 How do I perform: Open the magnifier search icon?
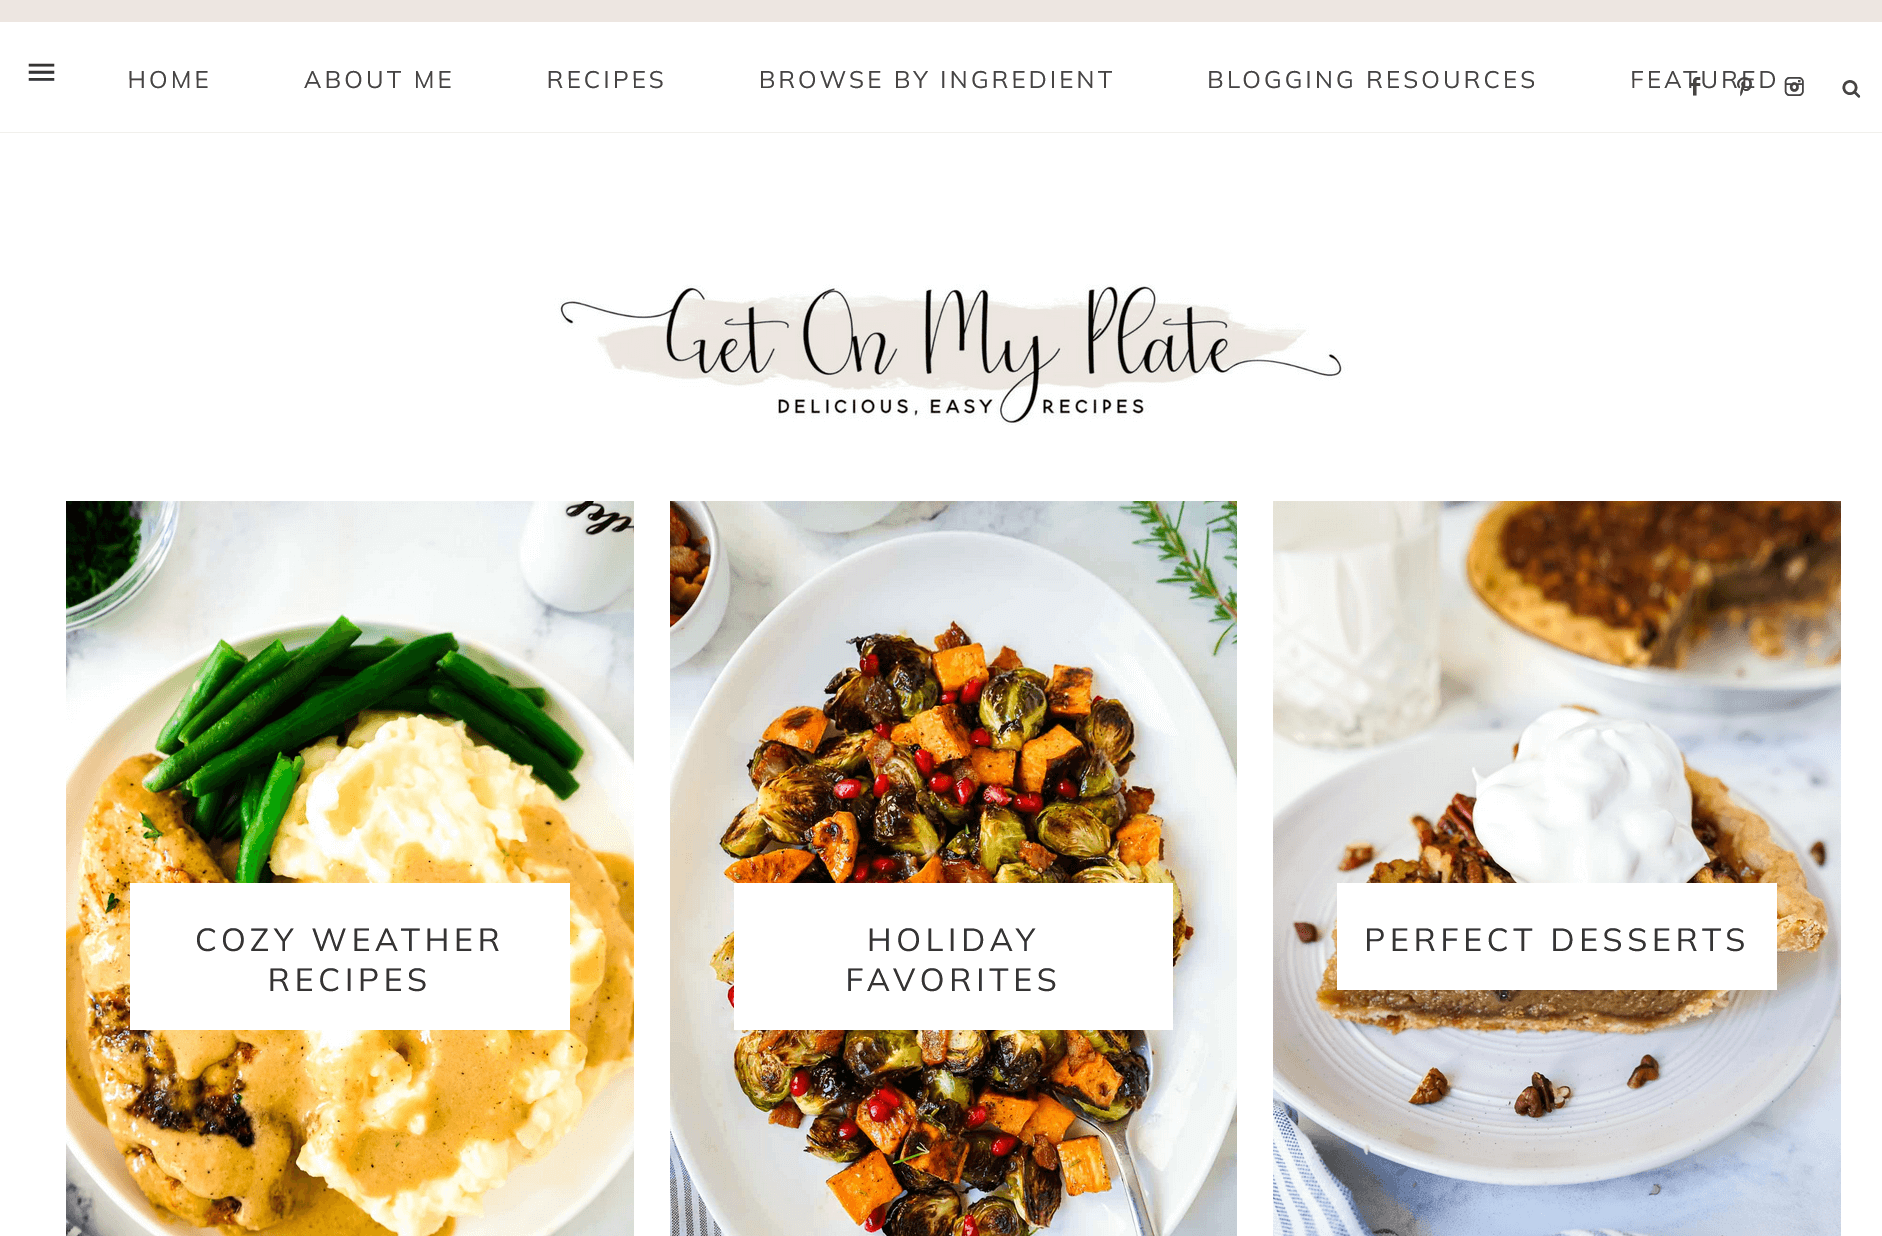(1851, 89)
